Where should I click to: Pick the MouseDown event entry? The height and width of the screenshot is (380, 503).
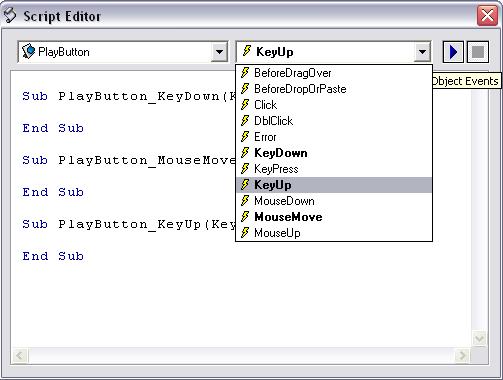(x=334, y=201)
